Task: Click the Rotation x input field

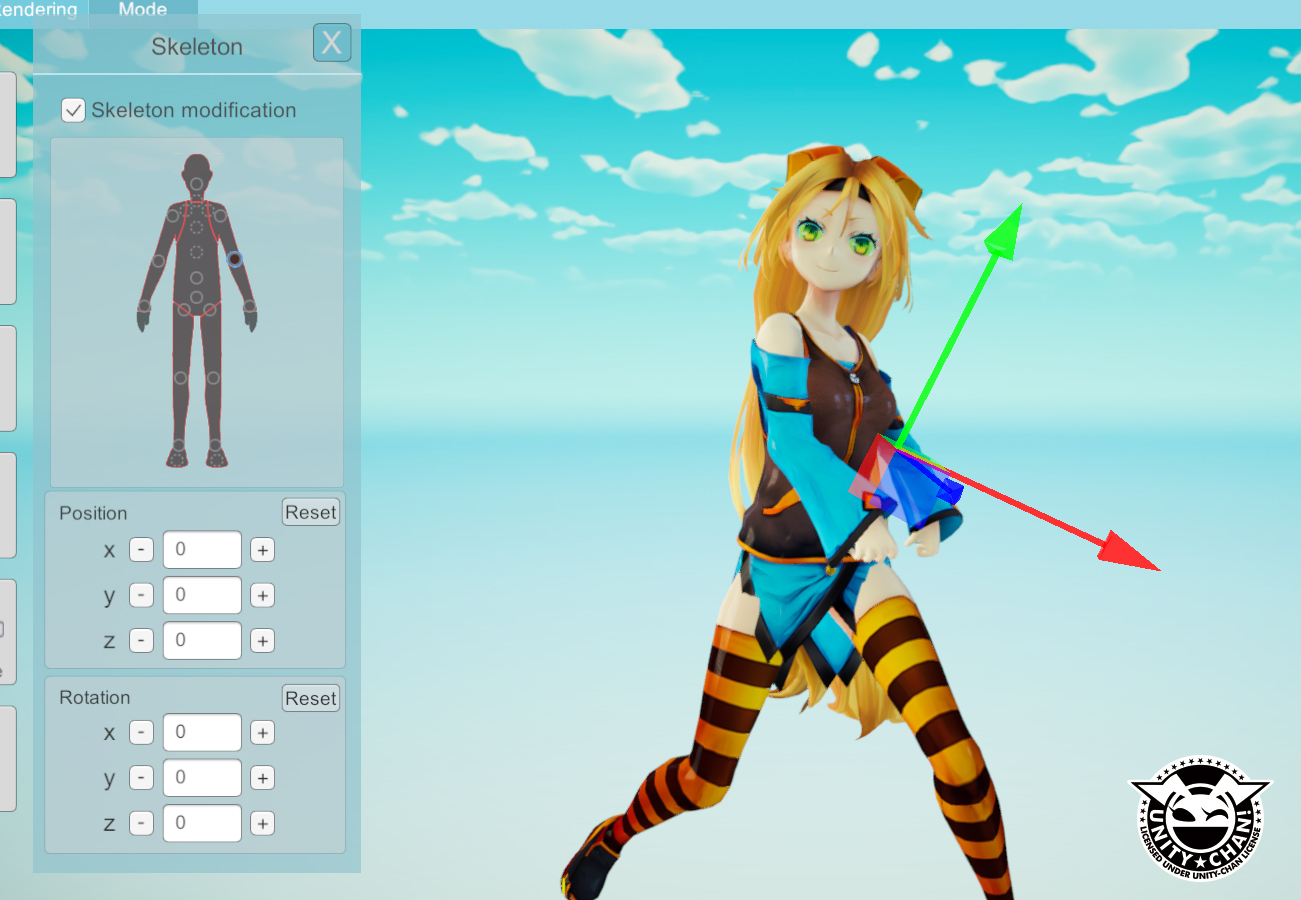Action: pos(202,732)
